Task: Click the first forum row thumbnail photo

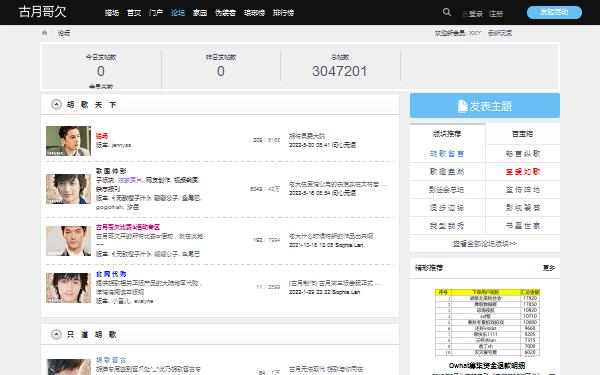Action: point(68,141)
